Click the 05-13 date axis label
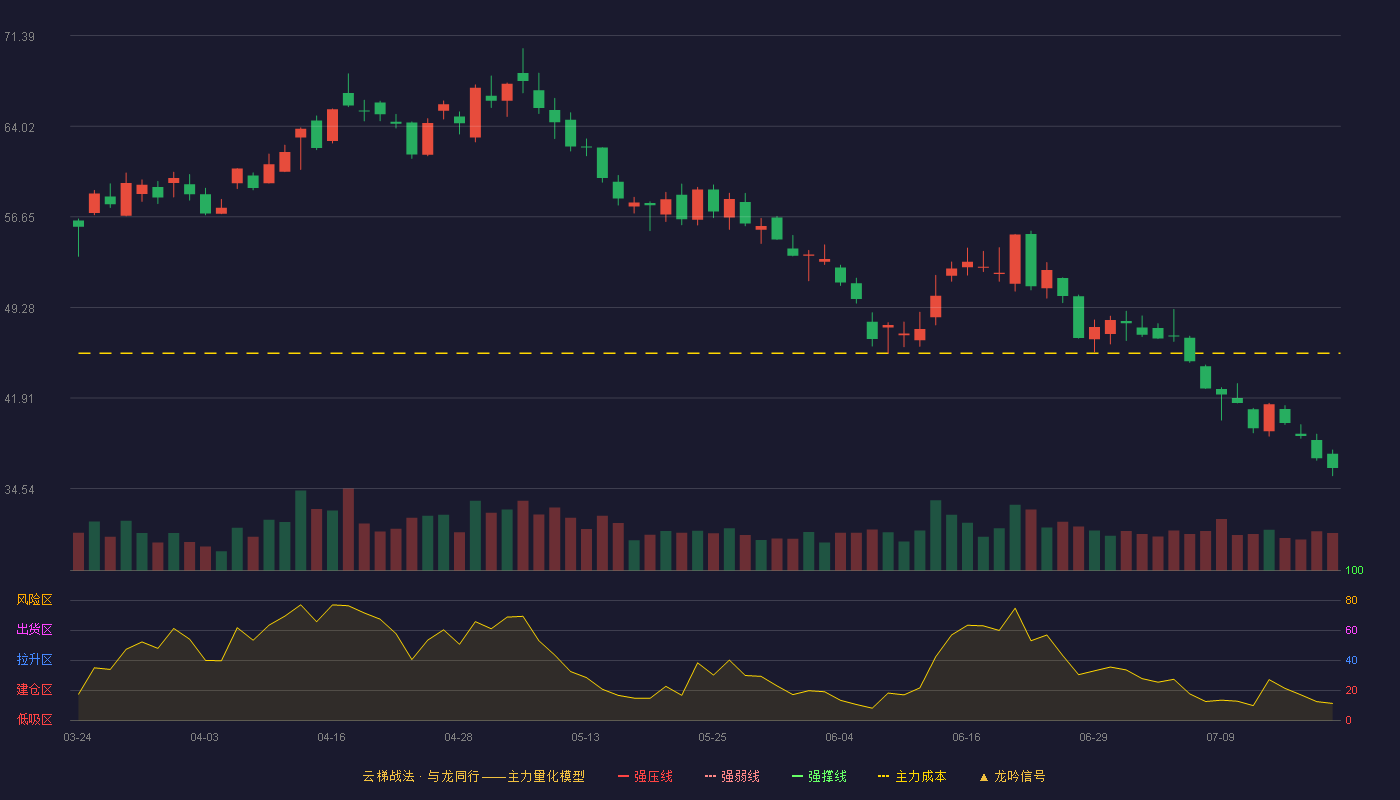 pos(585,737)
